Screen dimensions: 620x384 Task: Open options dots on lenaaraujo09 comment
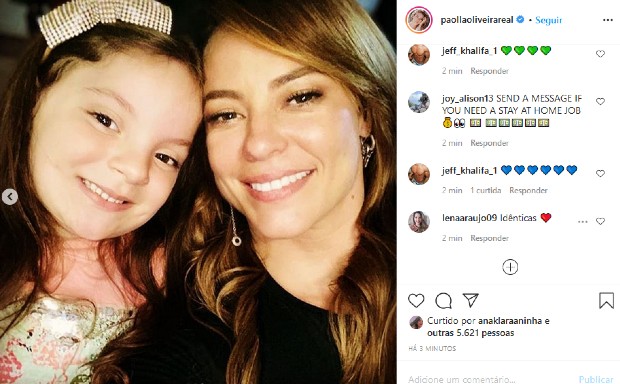[x=582, y=221]
